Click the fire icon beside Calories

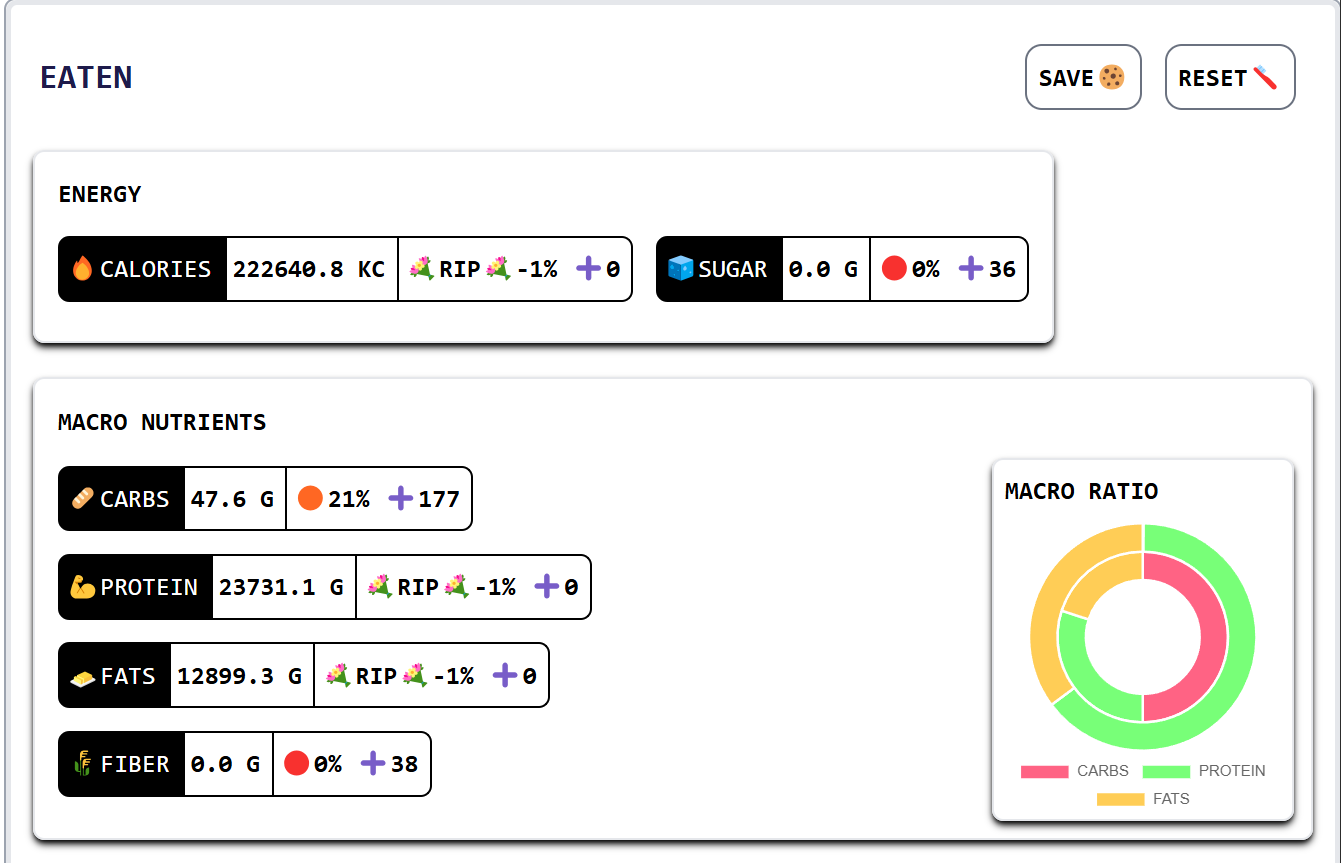(x=82, y=269)
